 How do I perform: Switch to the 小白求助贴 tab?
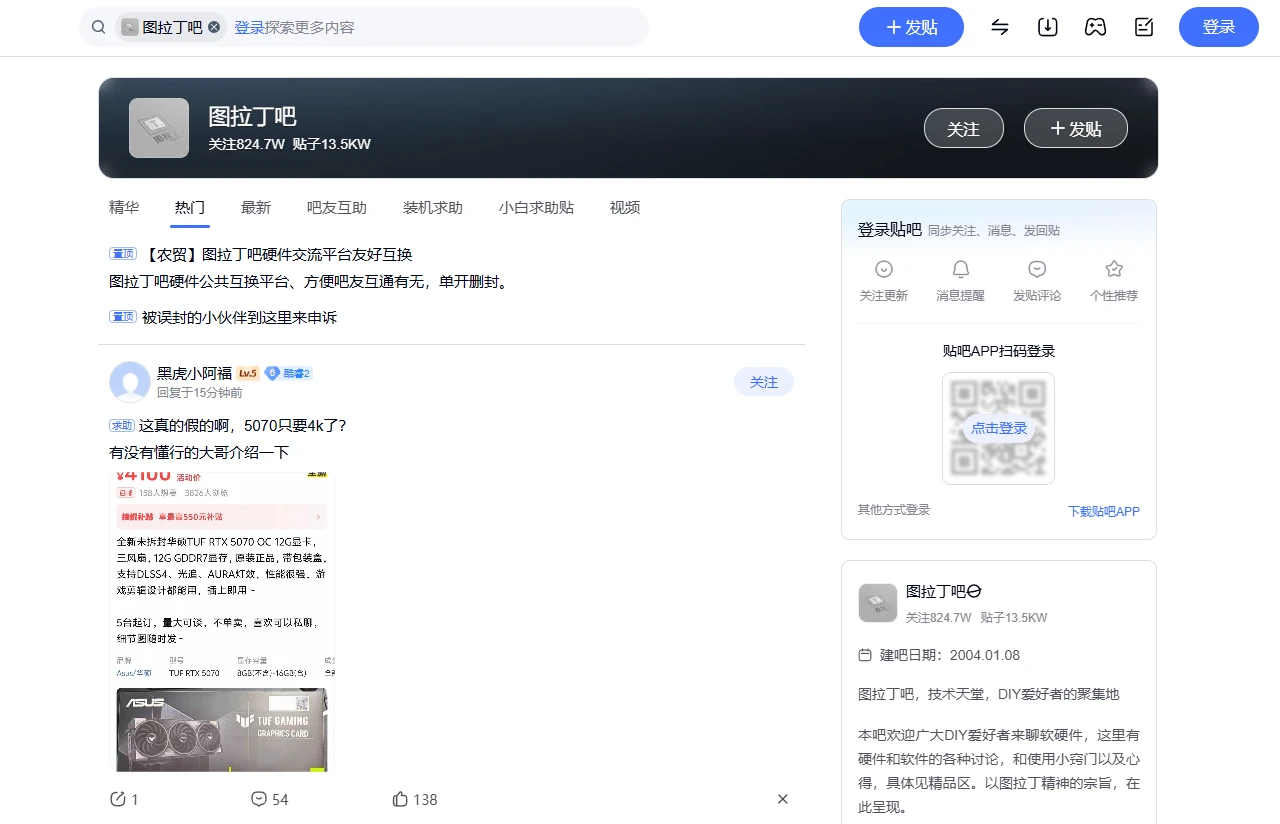536,208
